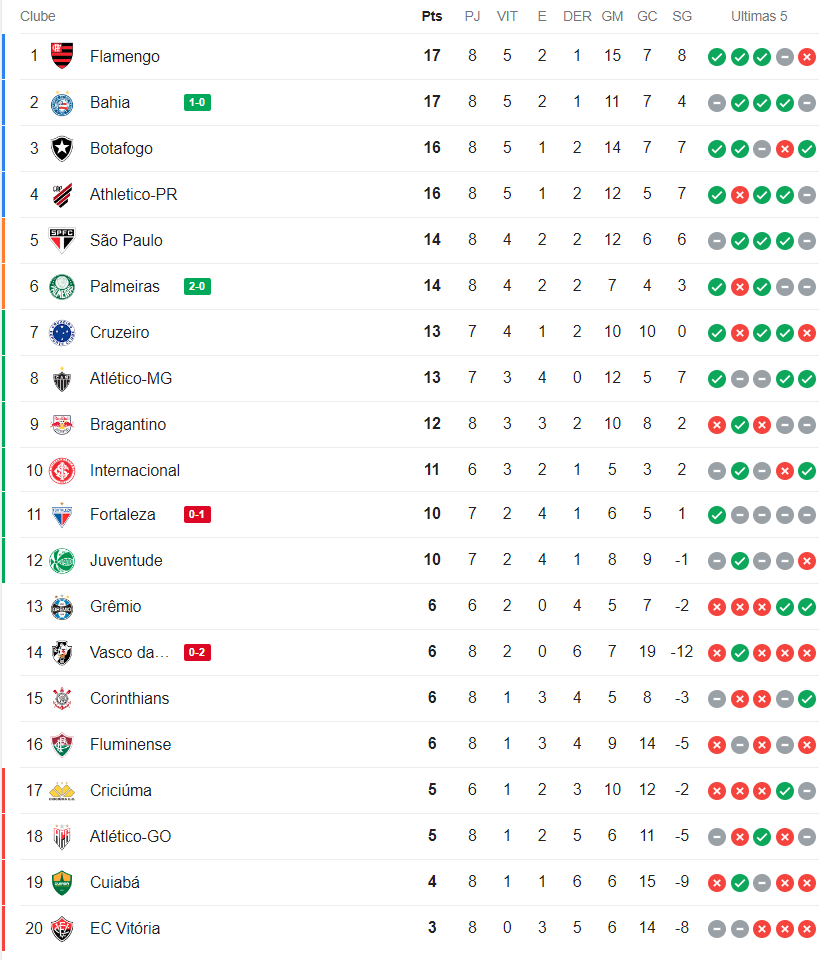Click the Internacional red crest icon
Image resolution: width=834 pixels, height=960 pixels.
tap(62, 470)
